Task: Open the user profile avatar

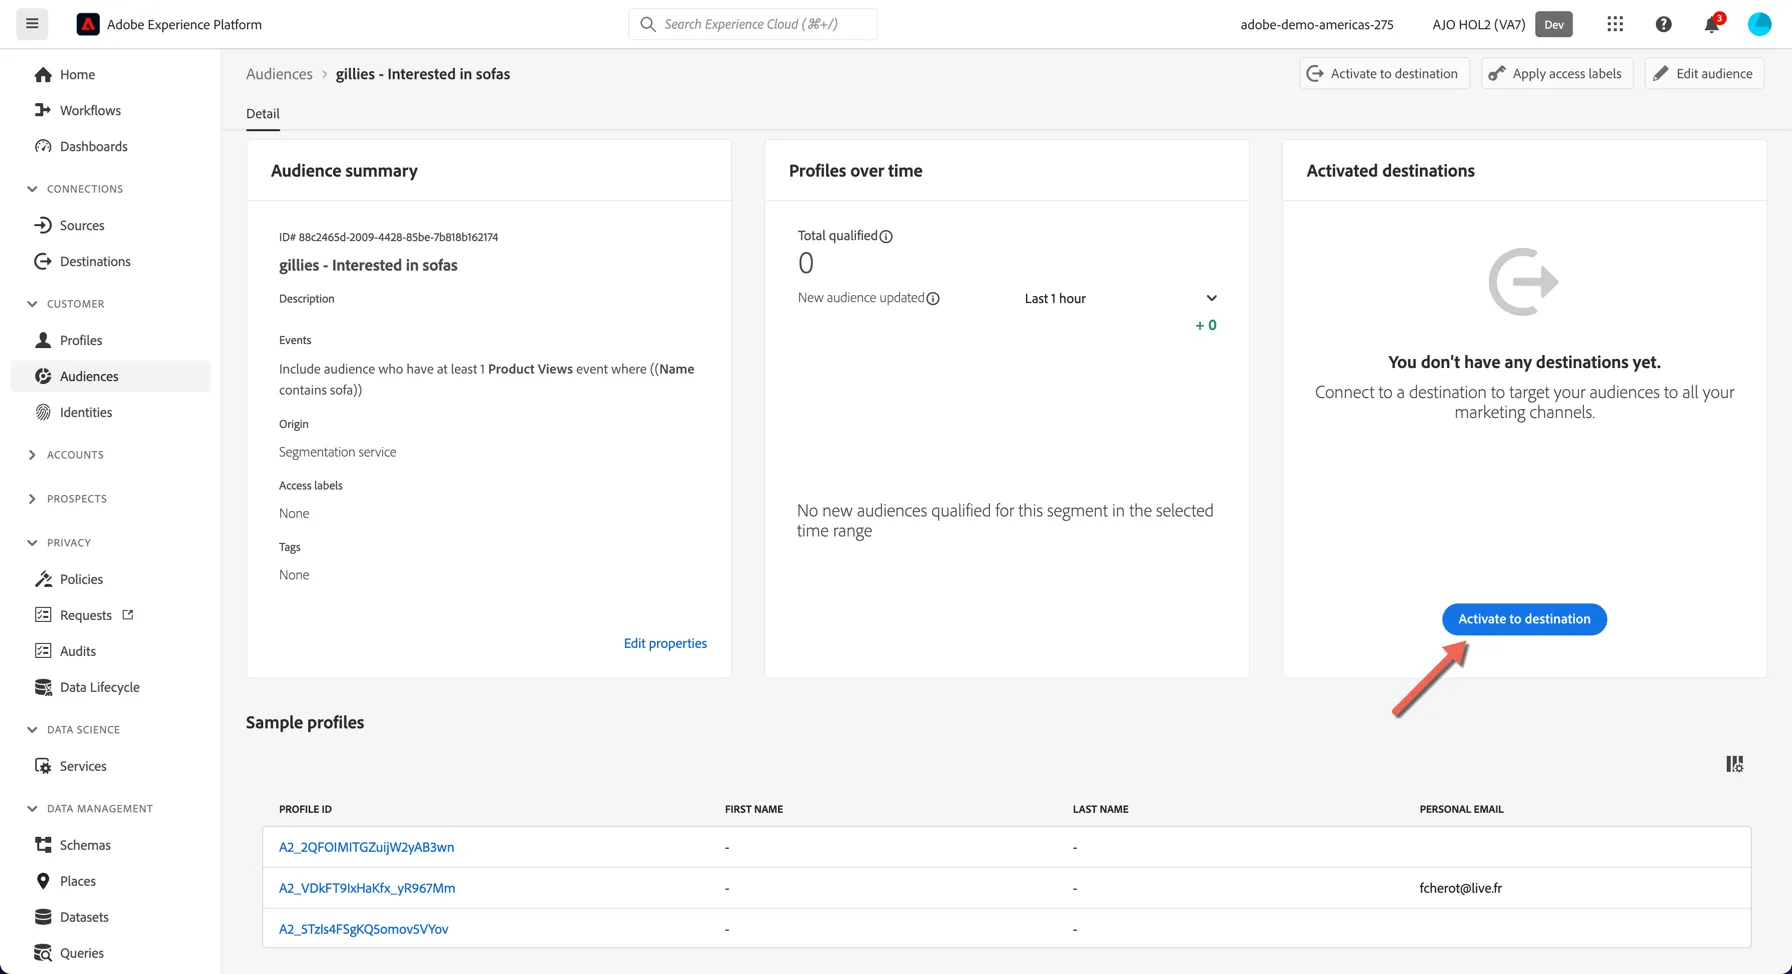Action: pyautogui.click(x=1760, y=24)
